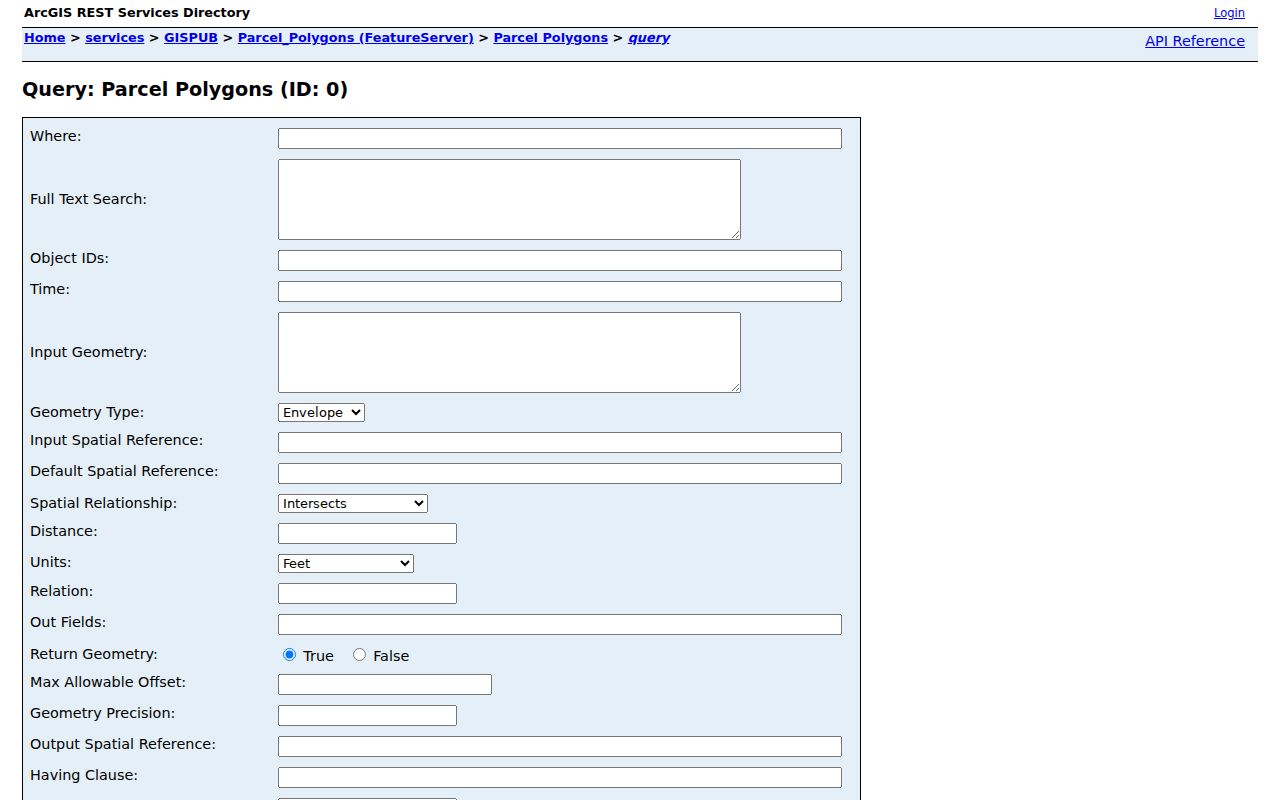1280x800 pixels.
Task: Click inside the Full Text Search textarea
Action: [x=509, y=199]
